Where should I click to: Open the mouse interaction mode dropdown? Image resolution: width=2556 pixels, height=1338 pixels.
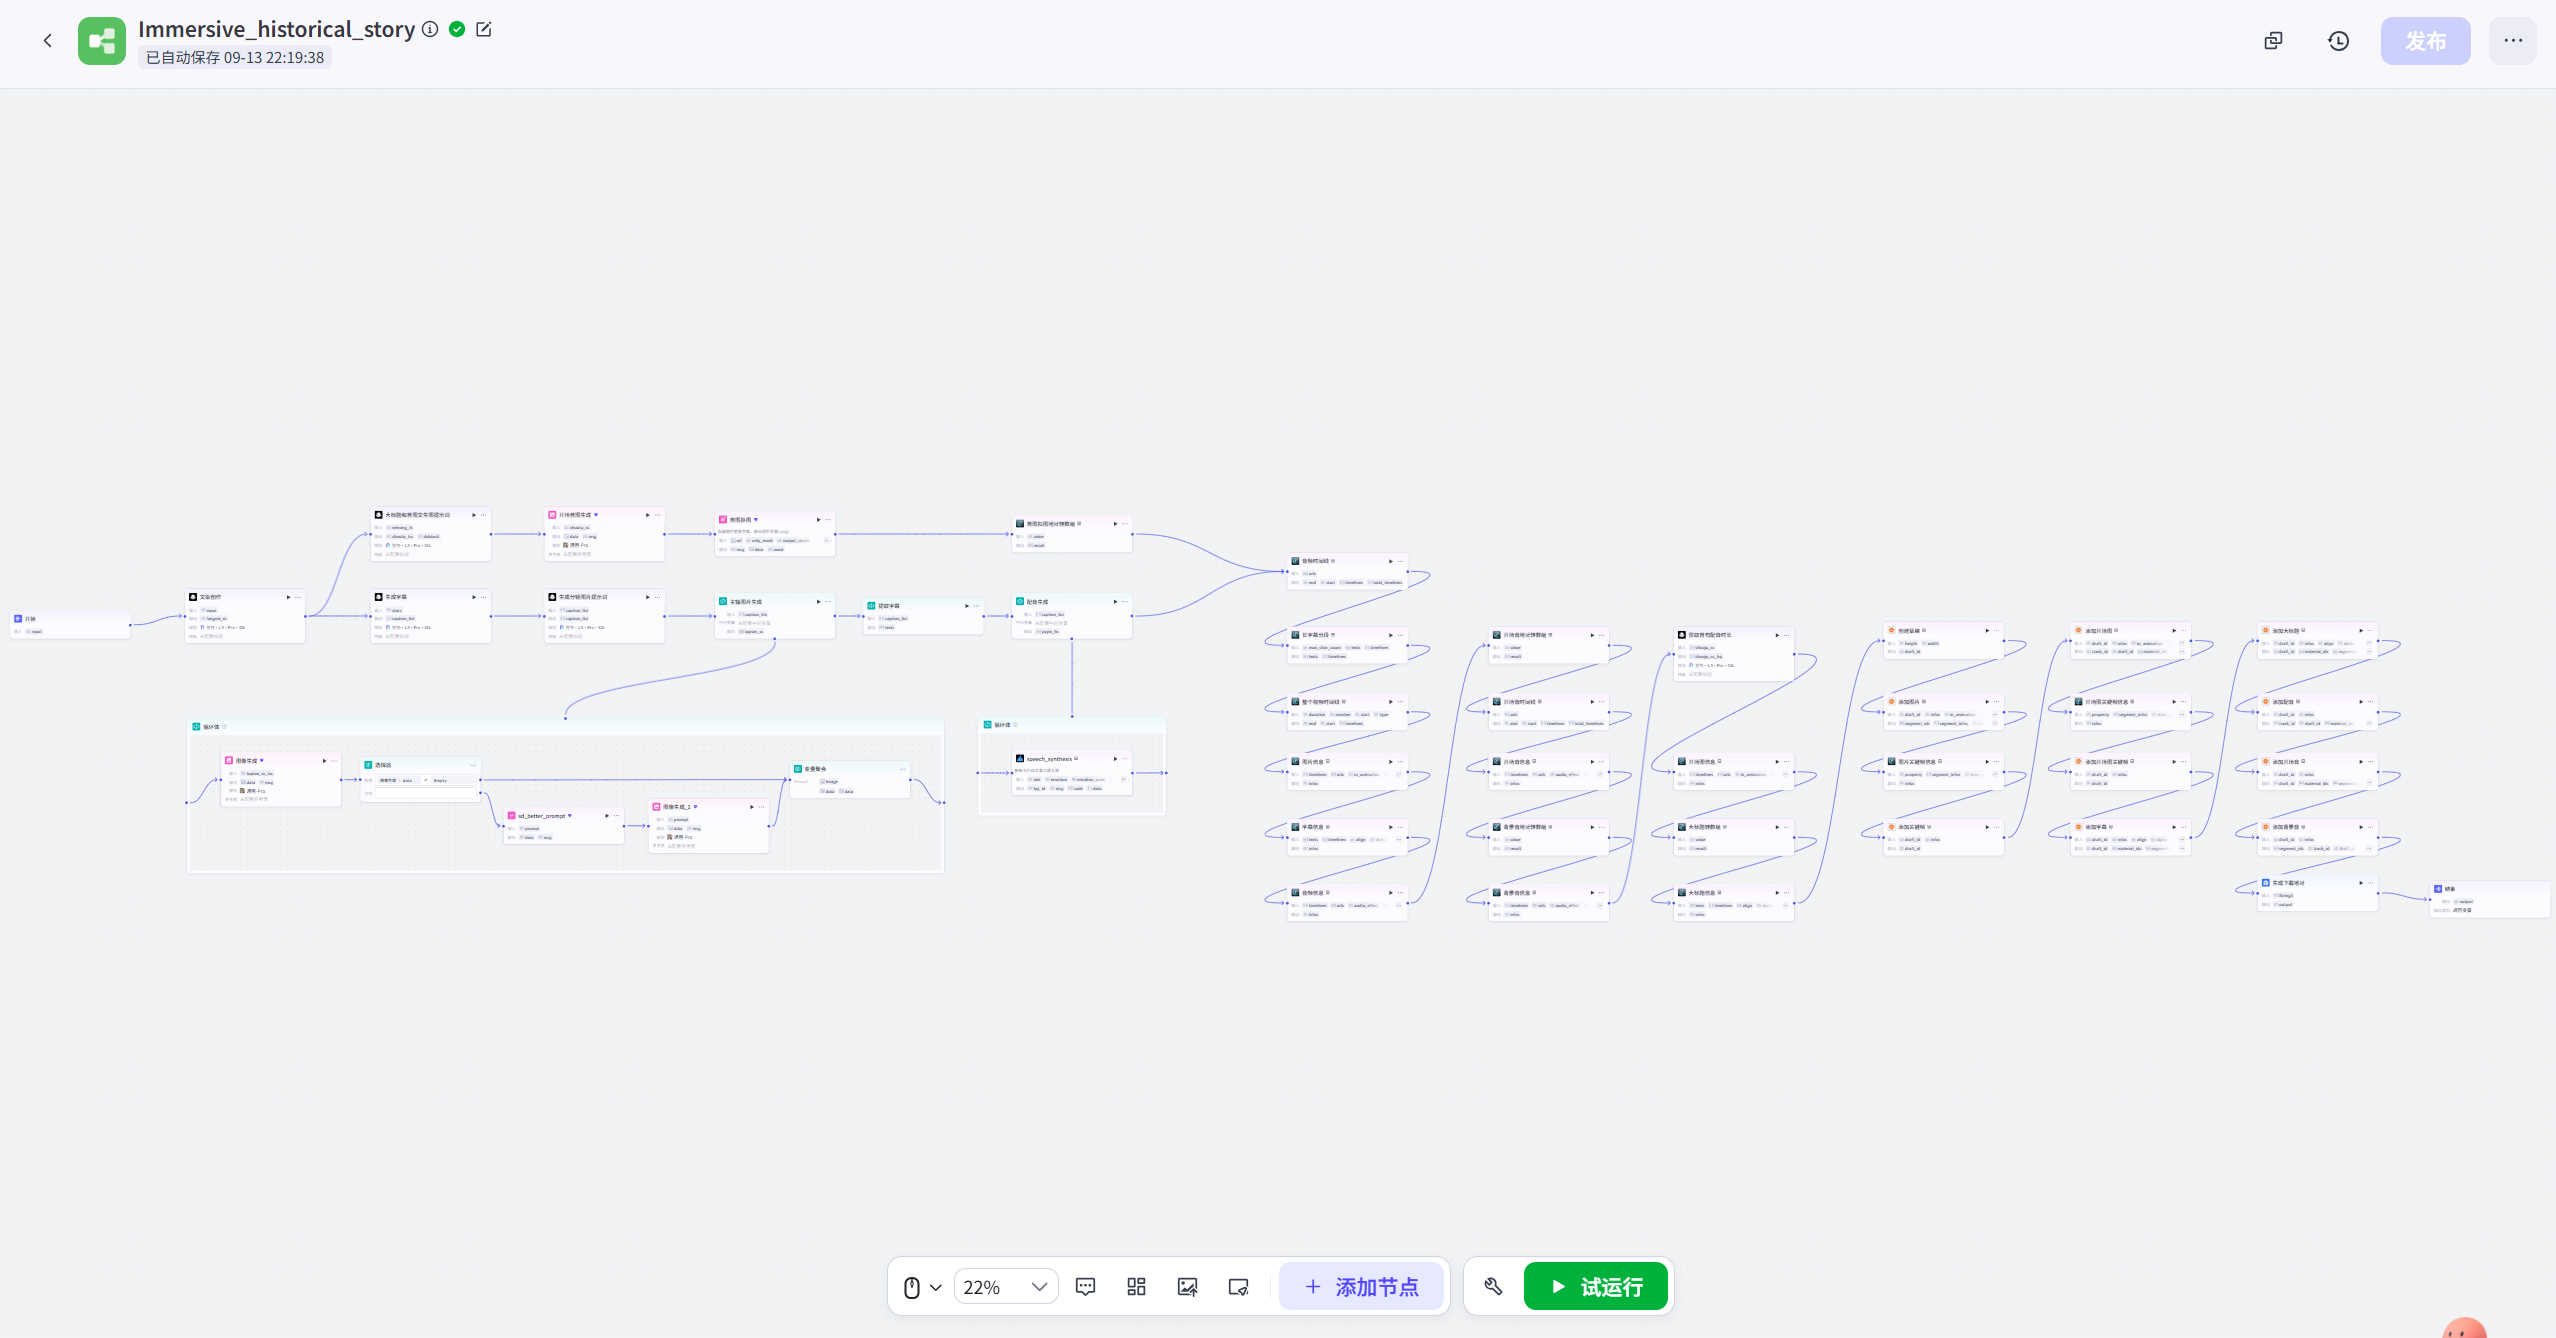click(921, 1287)
